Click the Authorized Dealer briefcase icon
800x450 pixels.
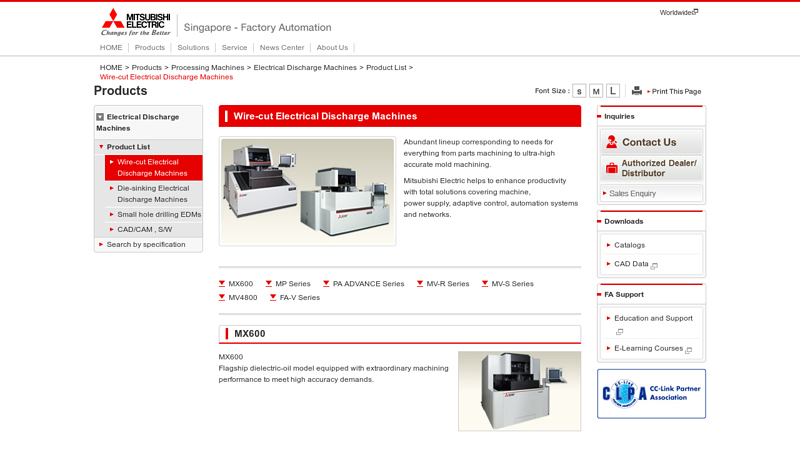point(611,168)
